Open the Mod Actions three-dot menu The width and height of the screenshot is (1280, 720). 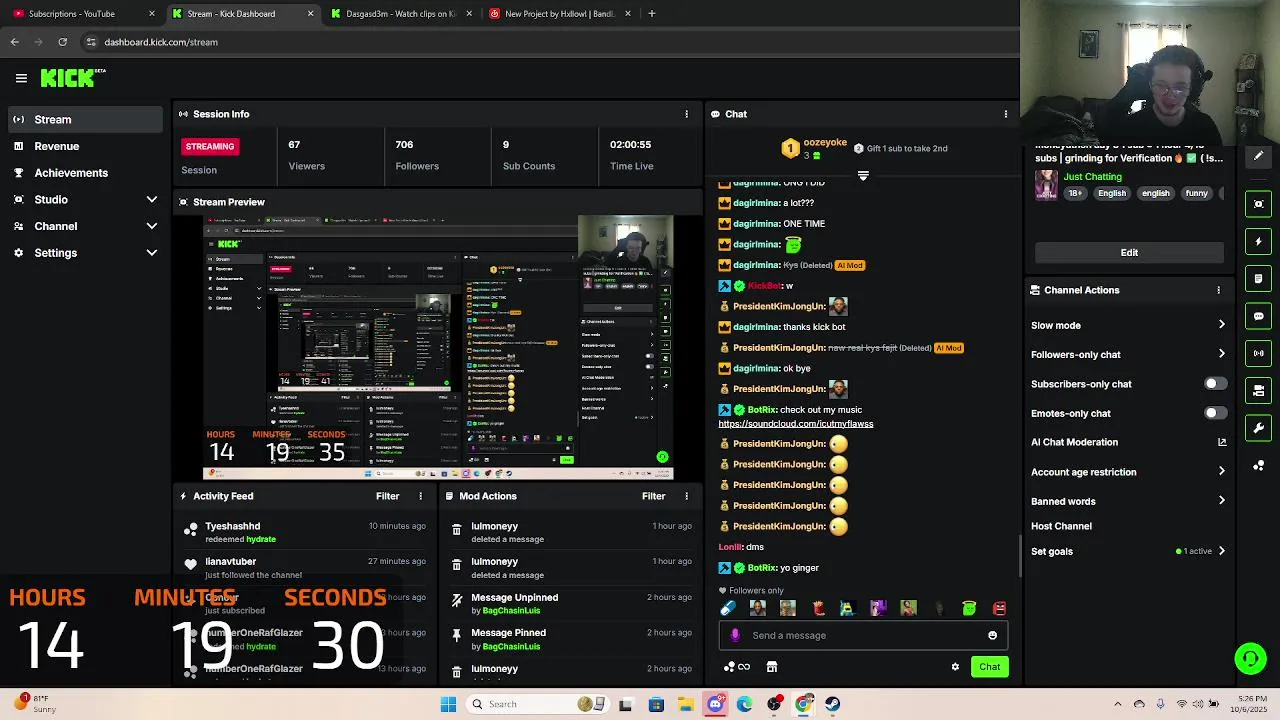(686, 496)
